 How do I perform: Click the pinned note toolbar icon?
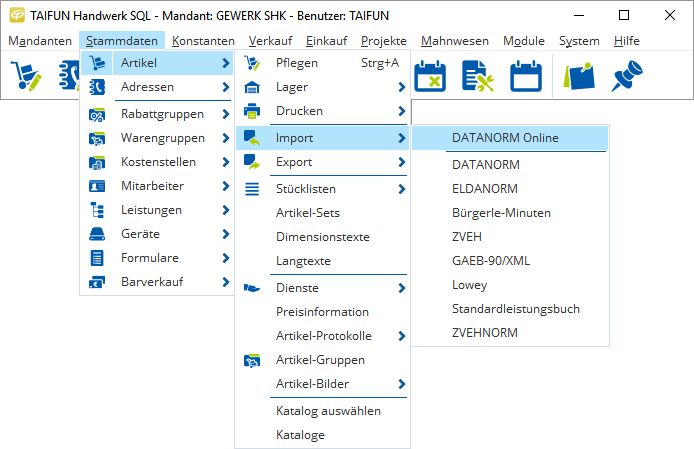pyautogui.click(x=578, y=76)
